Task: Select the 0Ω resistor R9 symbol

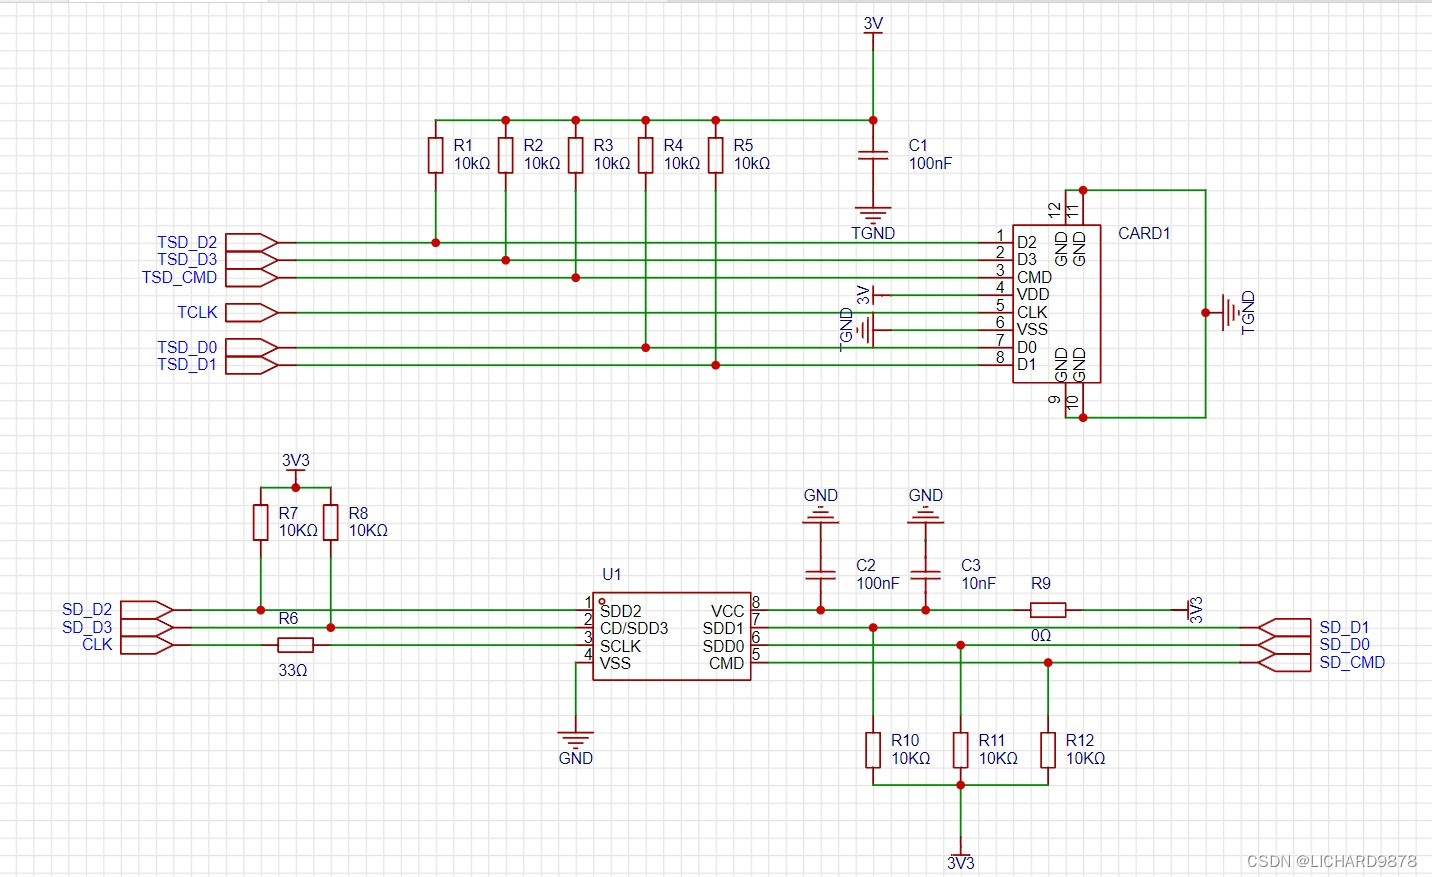Action: (1048, 610)
